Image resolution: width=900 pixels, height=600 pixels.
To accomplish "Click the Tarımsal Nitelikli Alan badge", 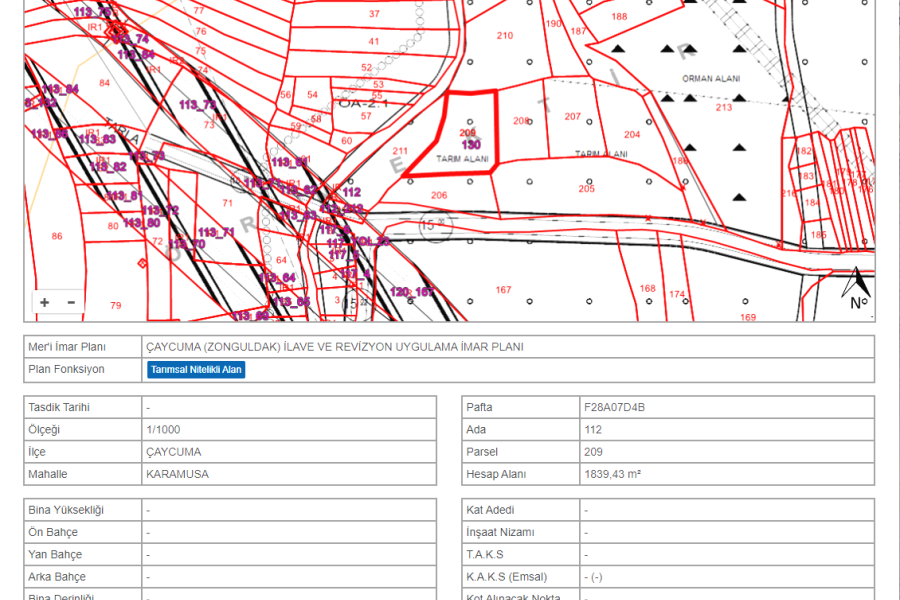I will 196,369.
